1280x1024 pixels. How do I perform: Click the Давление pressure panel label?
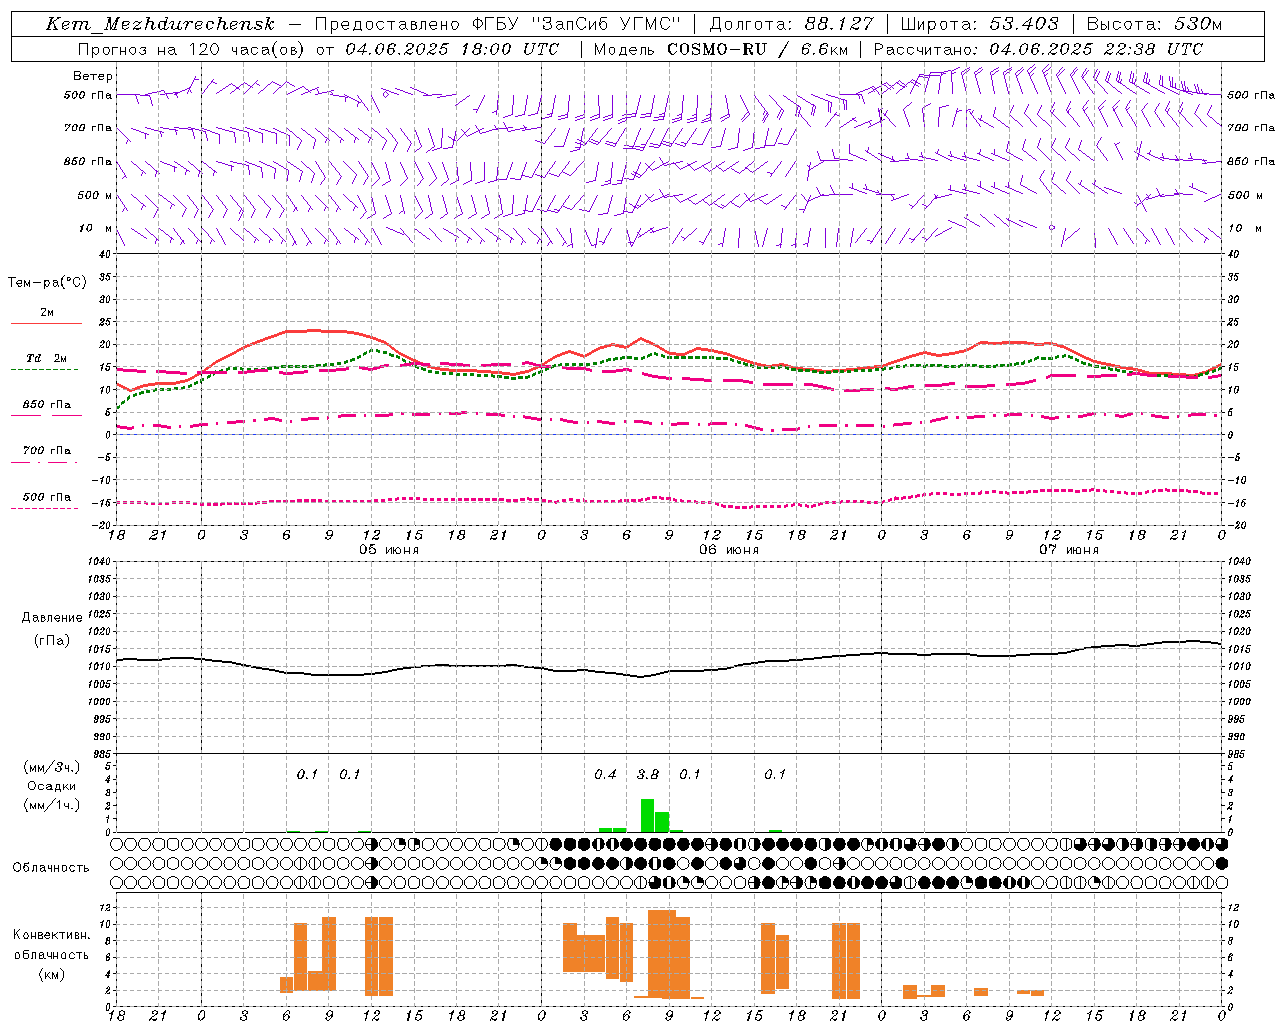pos(52,618)
